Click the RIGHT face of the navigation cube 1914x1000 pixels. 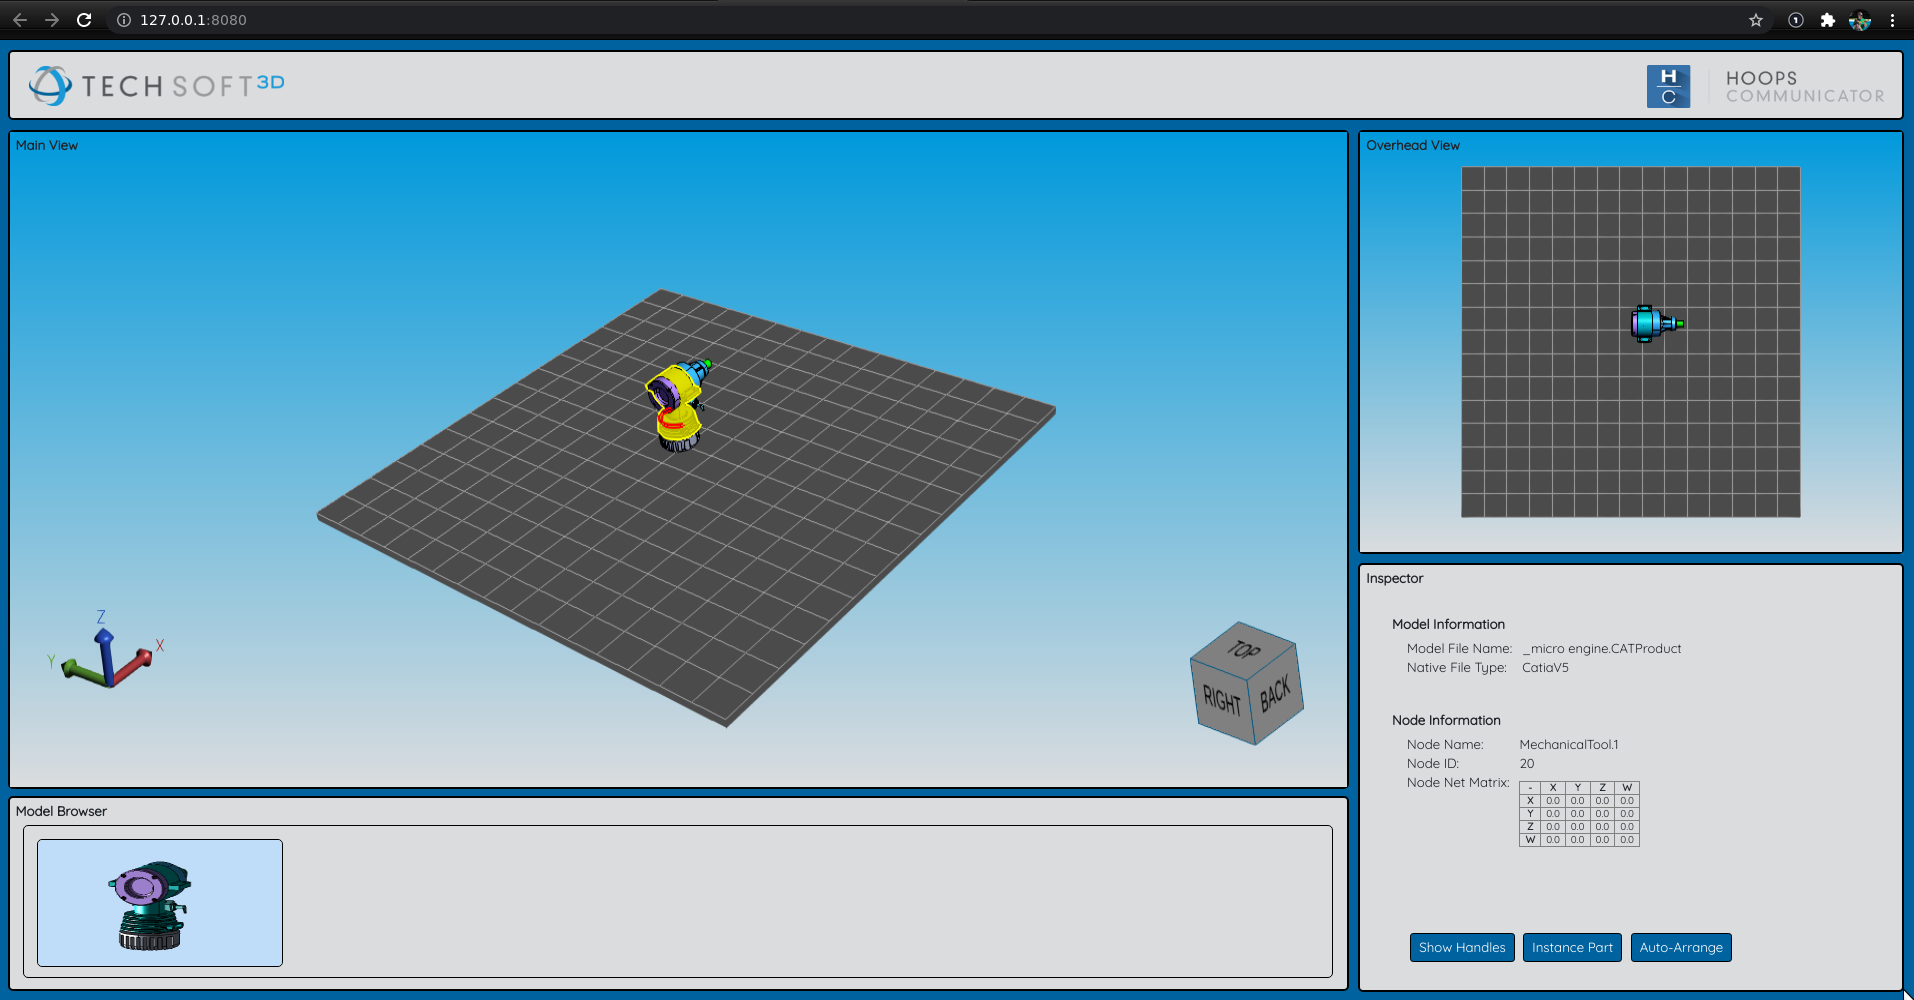pyautogui.click(x=1219, y=697)
